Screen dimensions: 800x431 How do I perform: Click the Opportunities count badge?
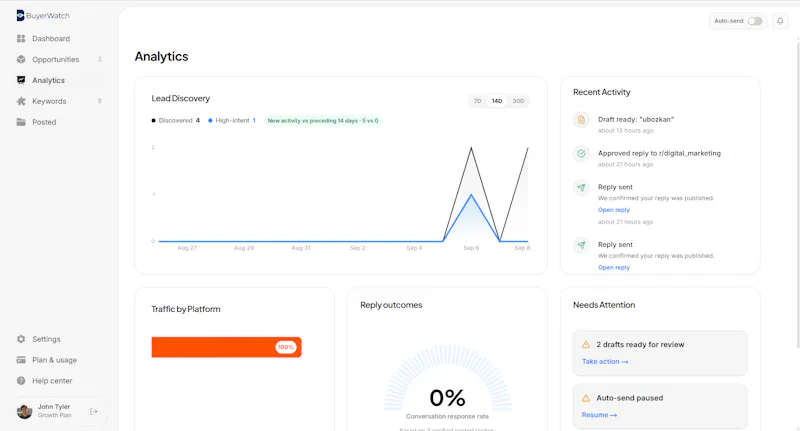pyautogui.click(x=99, y=59)
